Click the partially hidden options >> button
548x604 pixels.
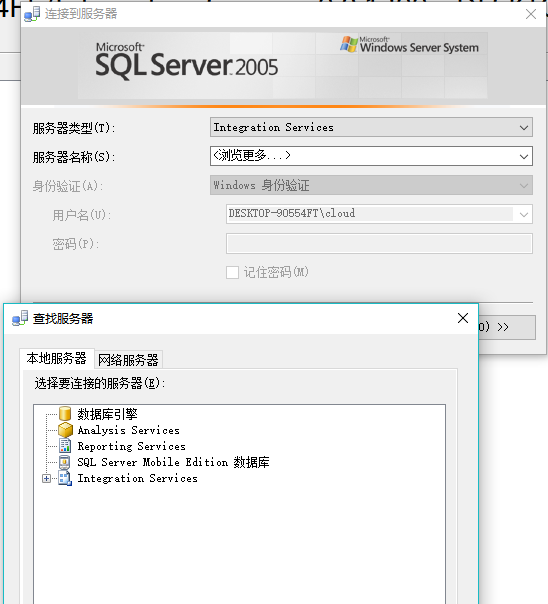(x=507, y=327)
